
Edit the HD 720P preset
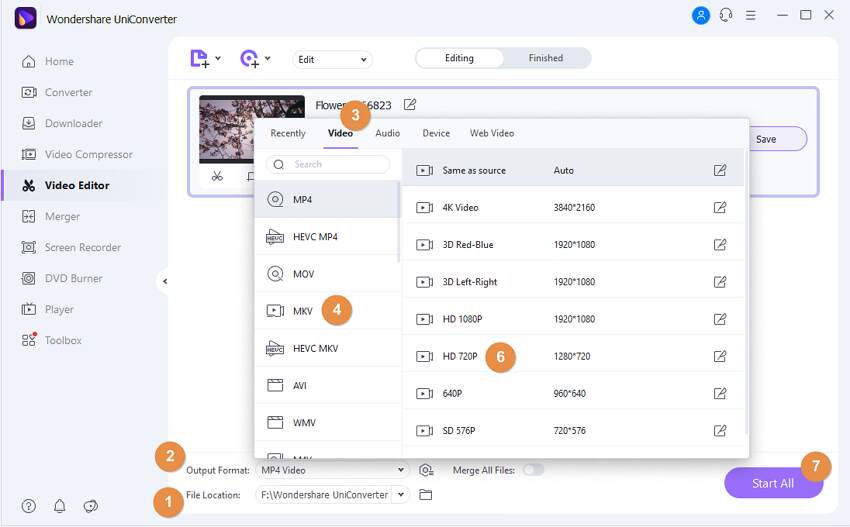(719, 356)
